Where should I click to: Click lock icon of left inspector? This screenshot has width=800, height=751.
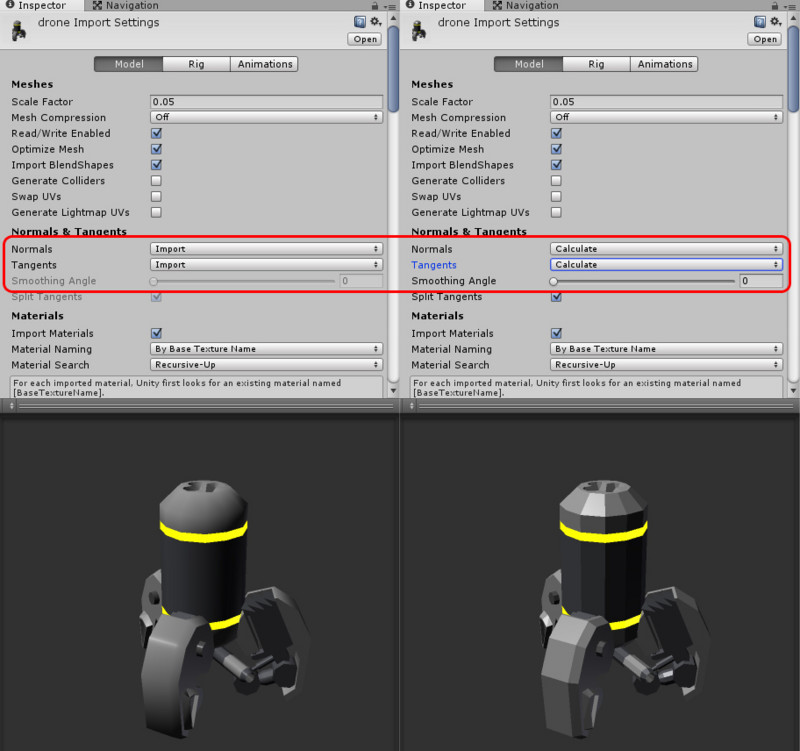coord(375,6)
